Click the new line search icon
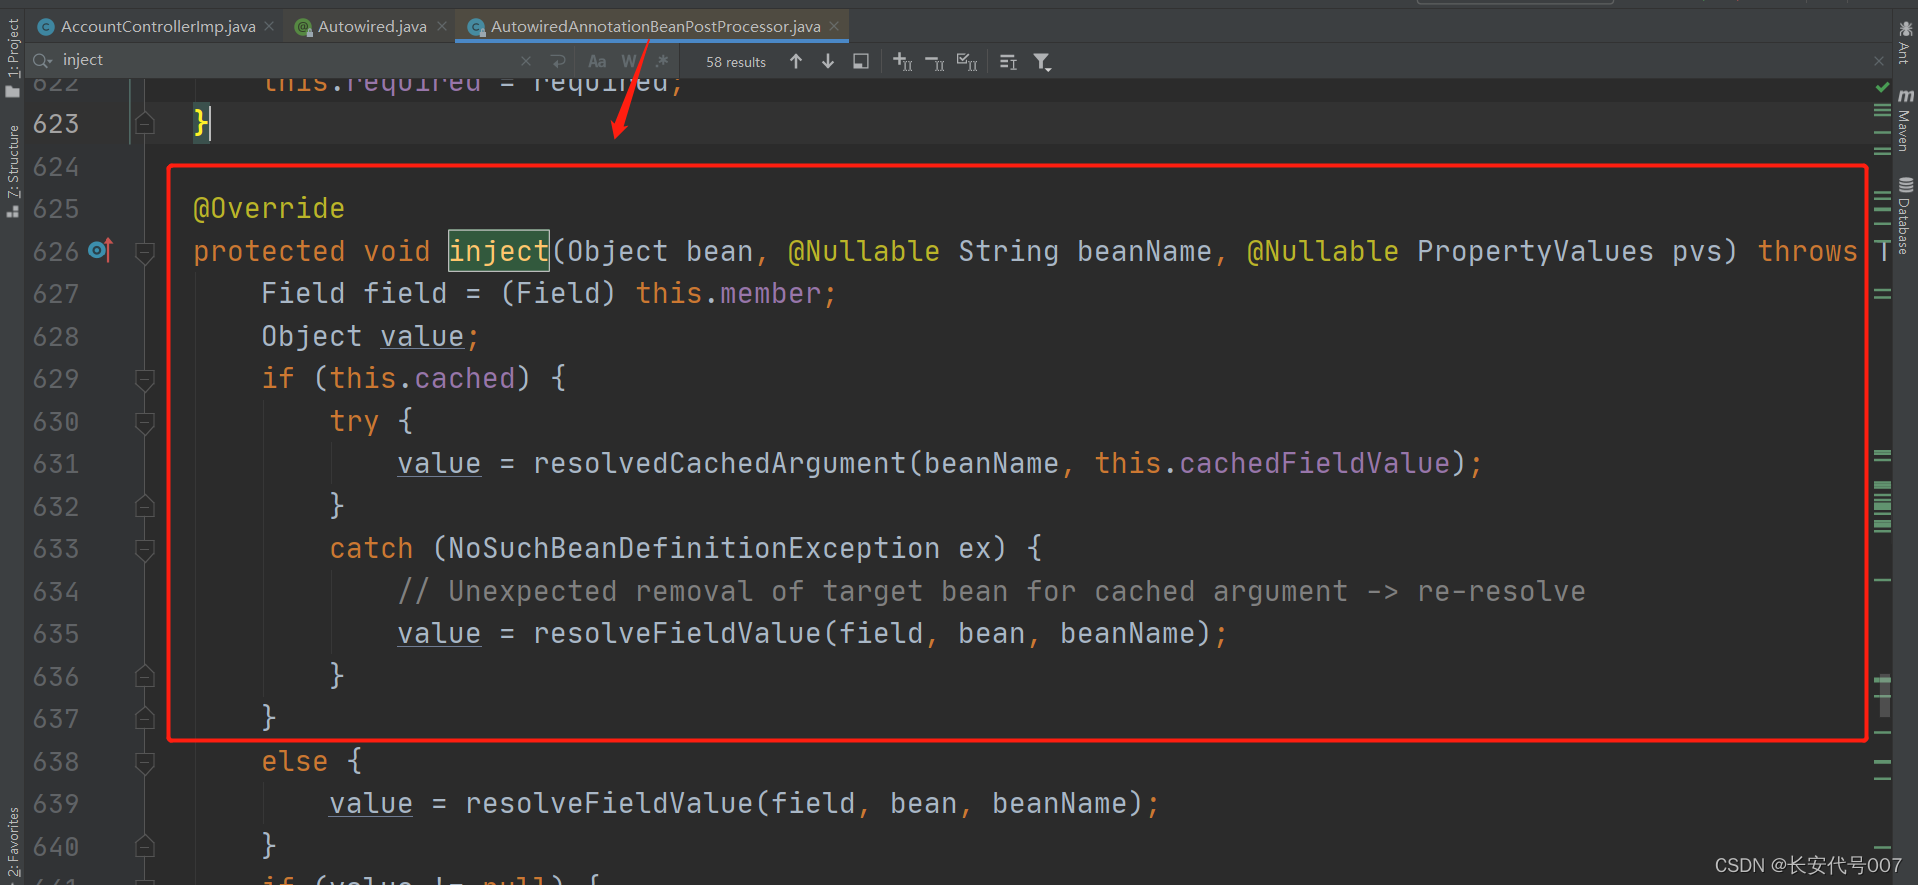The width and height of the screenshot is (1918, 885). 558,61
